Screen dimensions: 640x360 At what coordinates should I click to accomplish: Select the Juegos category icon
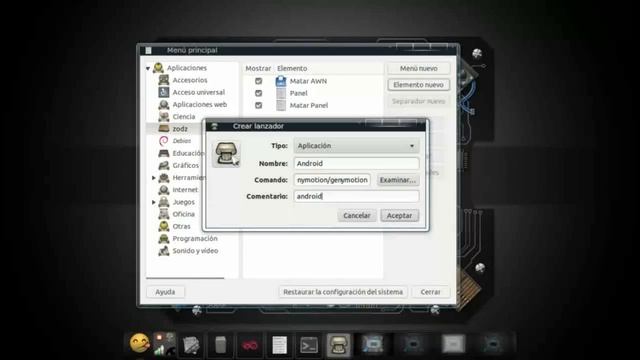[x=164, y=202]
